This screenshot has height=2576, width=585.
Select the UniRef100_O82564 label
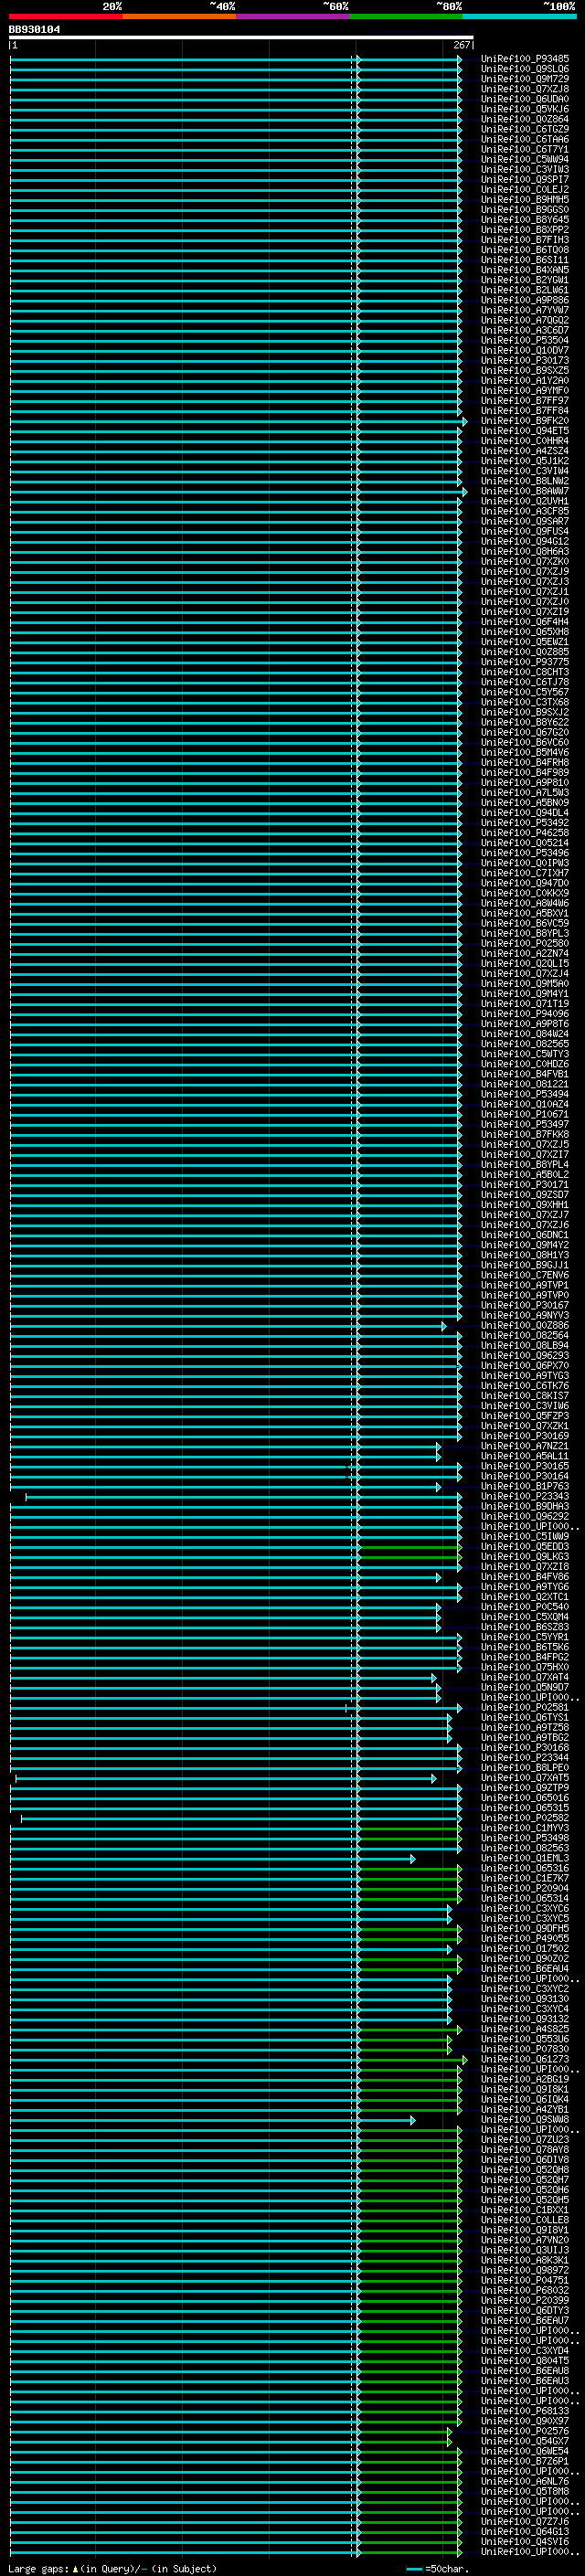(525, 1336)
